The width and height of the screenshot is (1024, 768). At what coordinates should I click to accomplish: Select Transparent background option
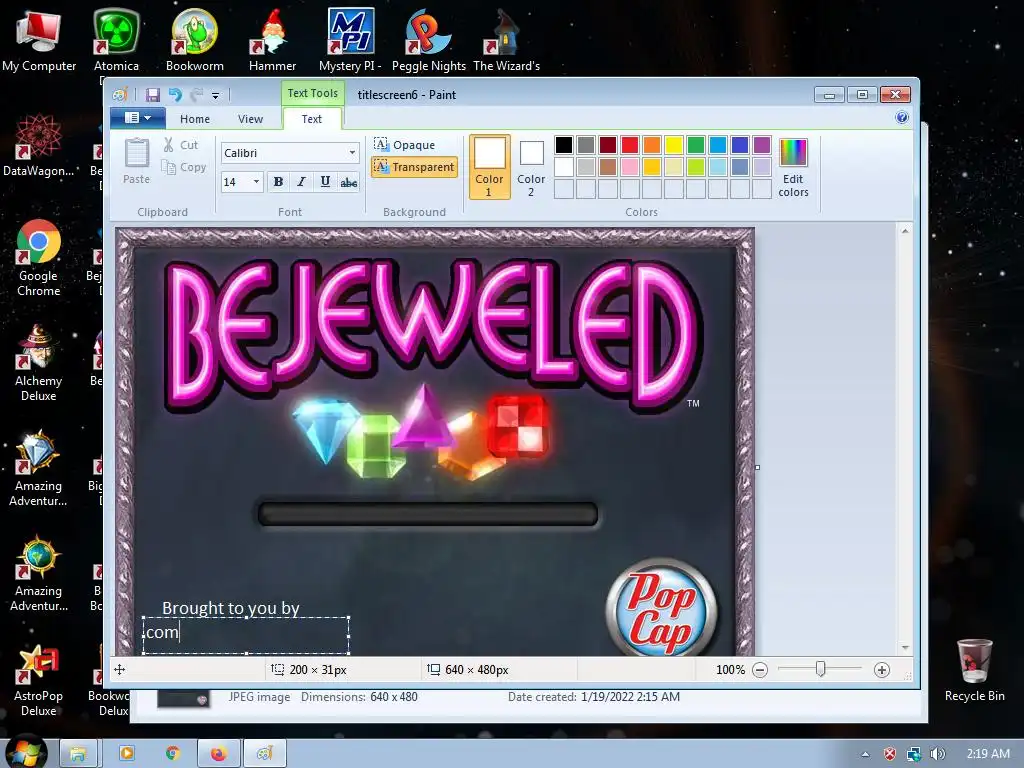point(414,167)
